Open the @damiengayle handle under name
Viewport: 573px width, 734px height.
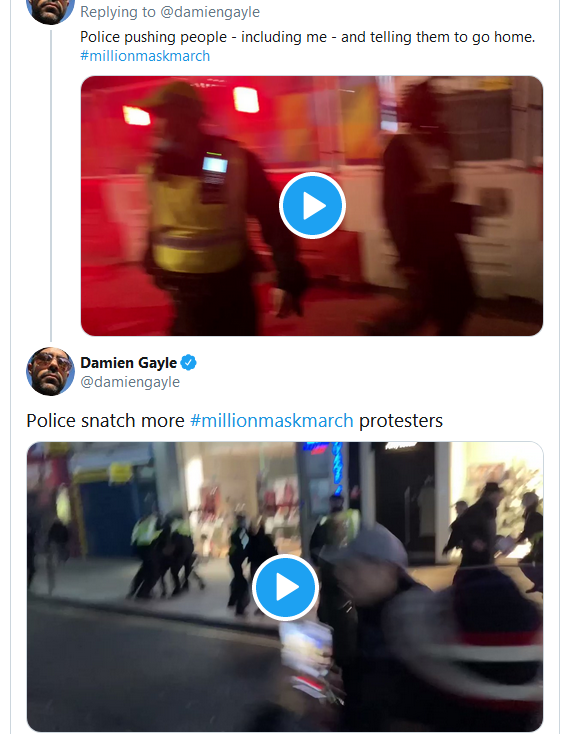pos(130,382)
